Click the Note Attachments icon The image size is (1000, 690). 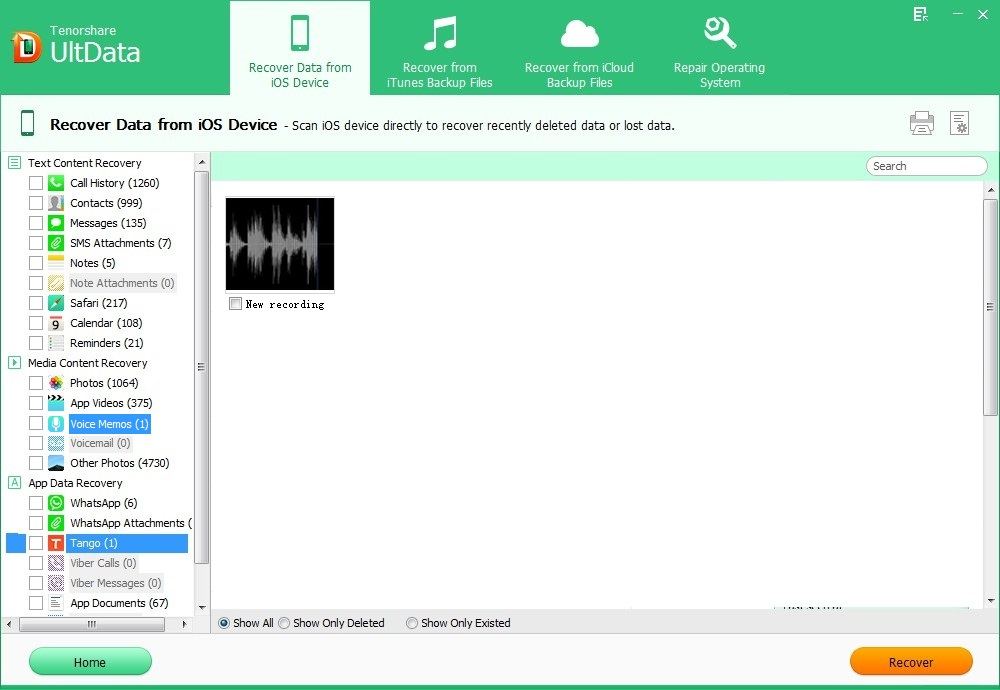click(56, 283)
